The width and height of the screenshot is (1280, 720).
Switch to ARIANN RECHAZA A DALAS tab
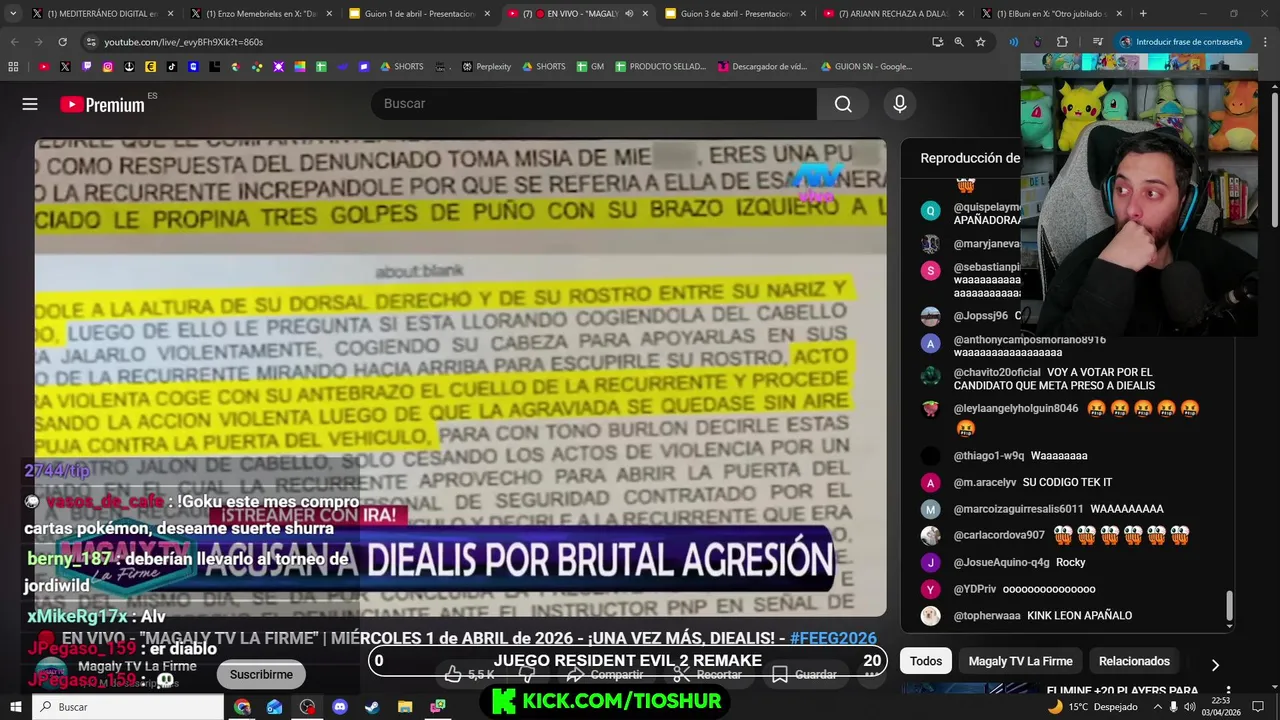(892, 14)
